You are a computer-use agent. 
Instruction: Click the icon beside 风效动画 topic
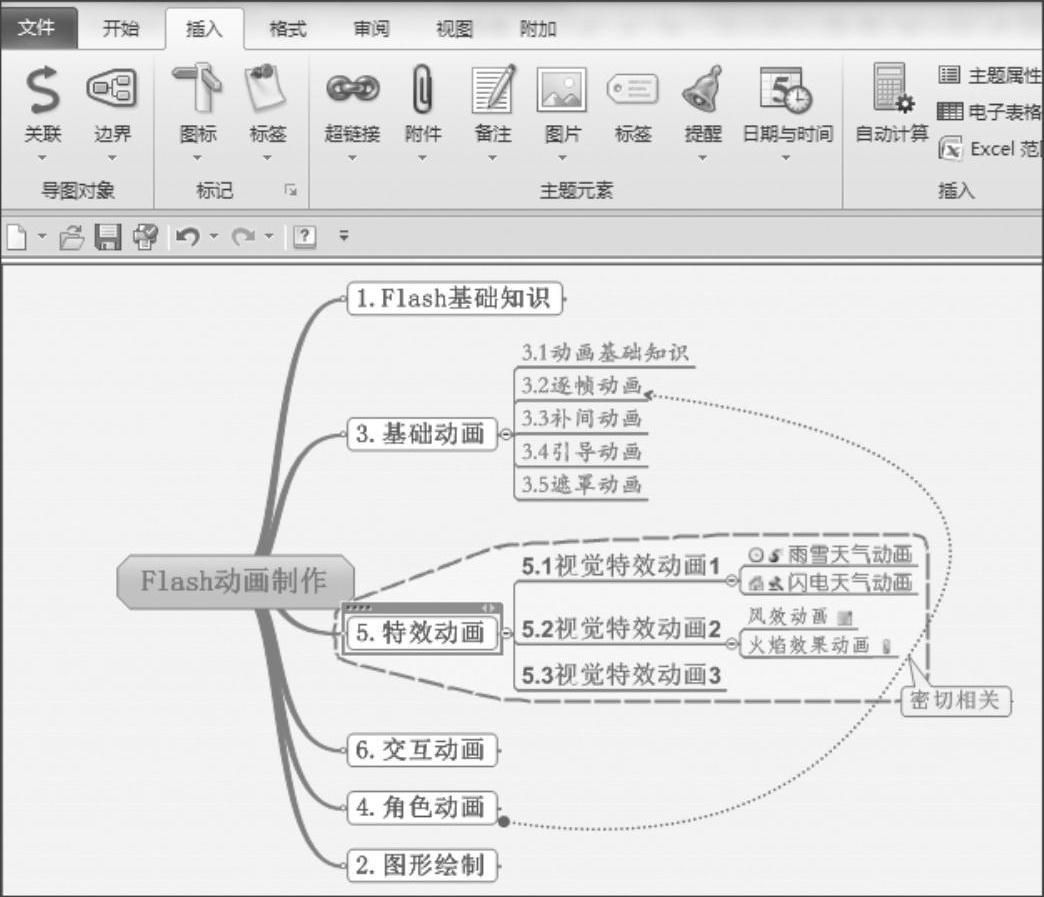pos(845,618)
